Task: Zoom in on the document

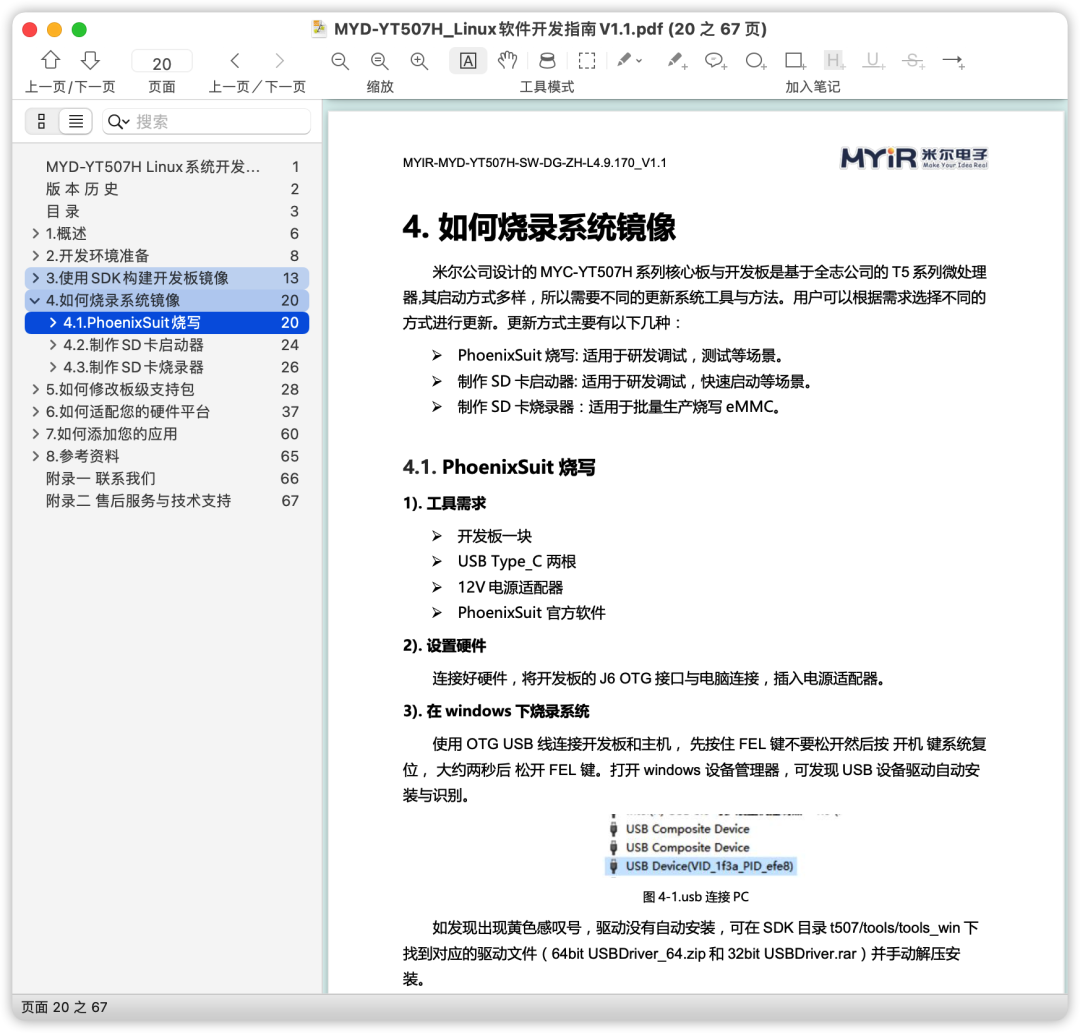Action: point(419,61)
